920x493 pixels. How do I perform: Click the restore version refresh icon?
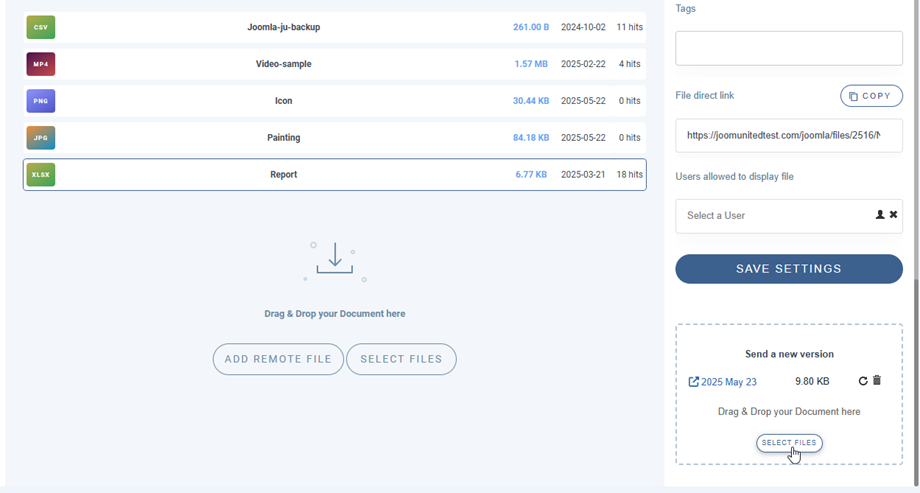click(x=863, y=381)
